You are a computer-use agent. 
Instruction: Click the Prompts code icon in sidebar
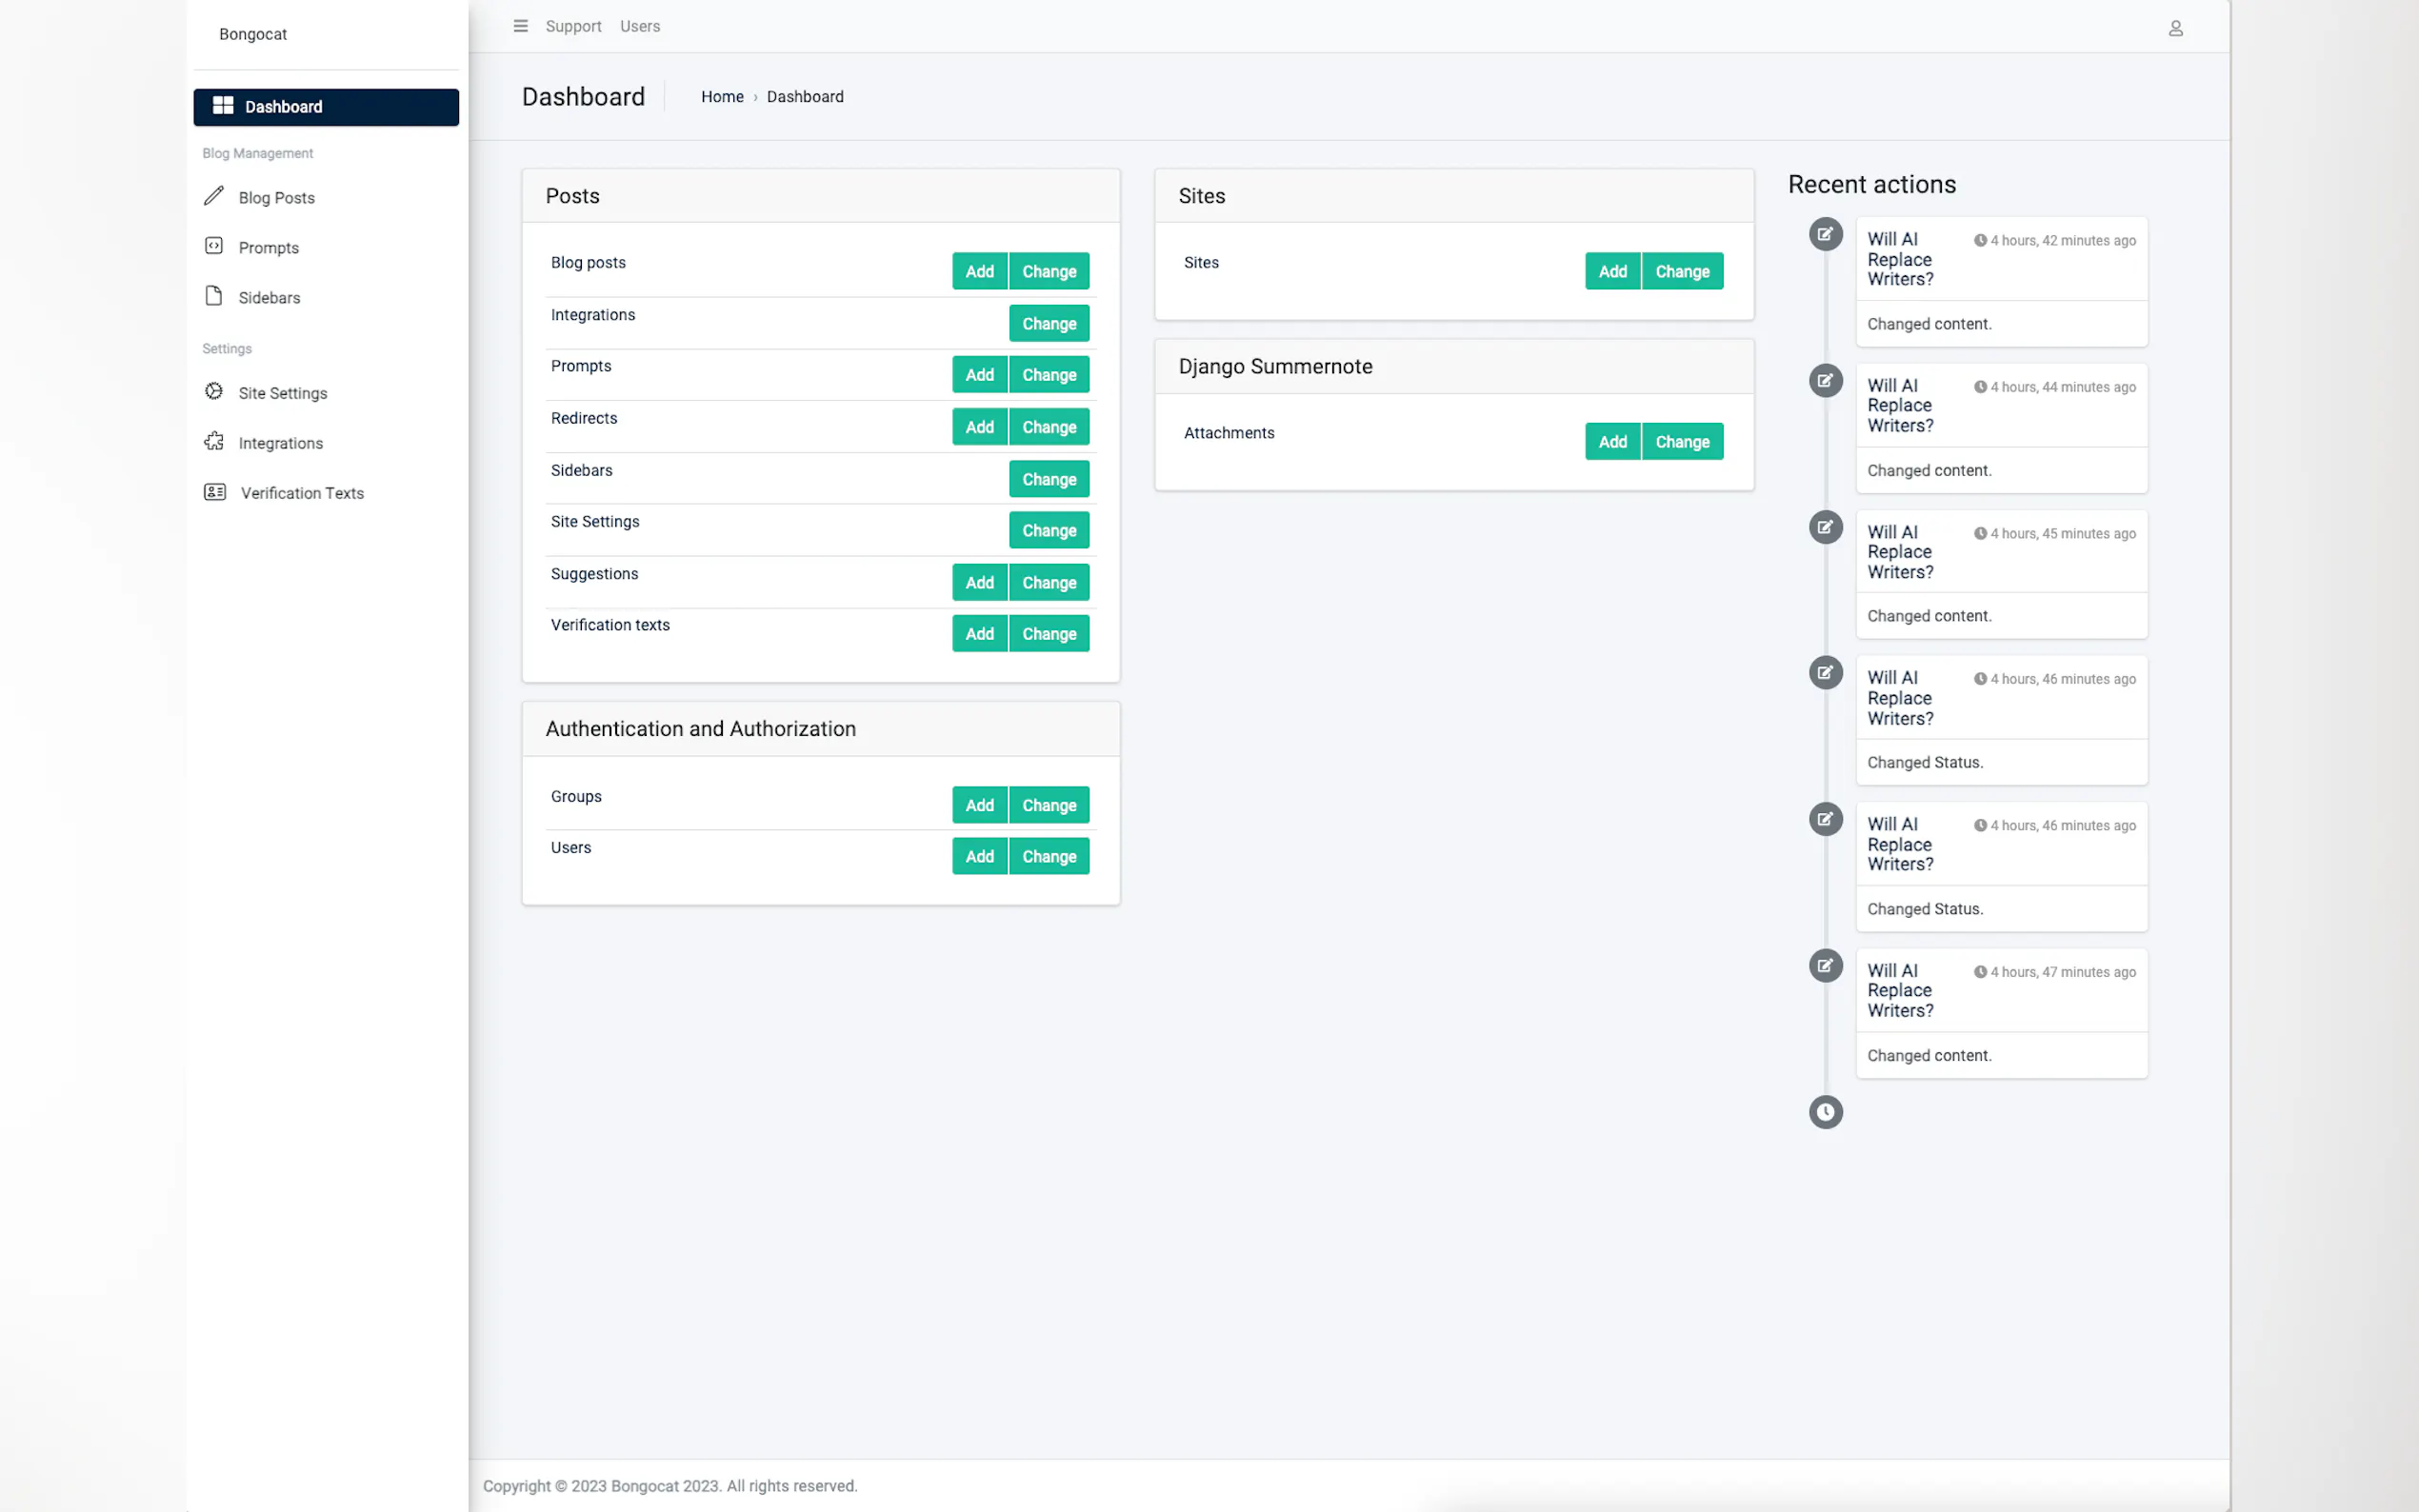(x=214, y=246)
